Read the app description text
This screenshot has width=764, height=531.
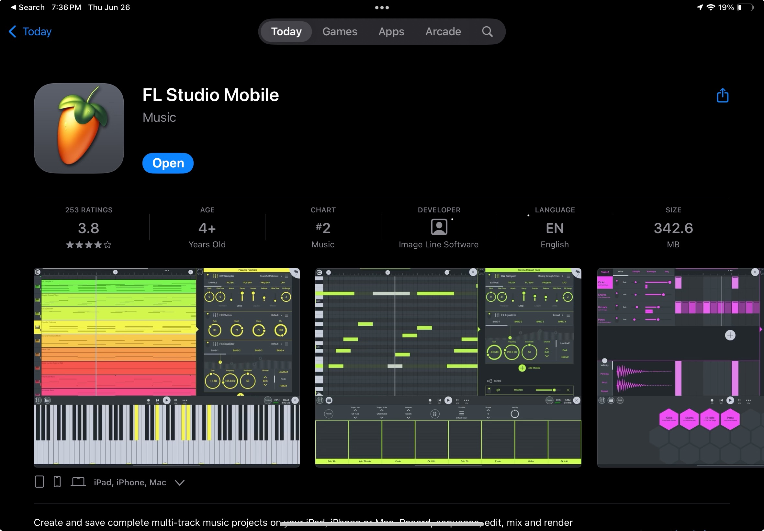pyautogui.click(x=303, y=523)
